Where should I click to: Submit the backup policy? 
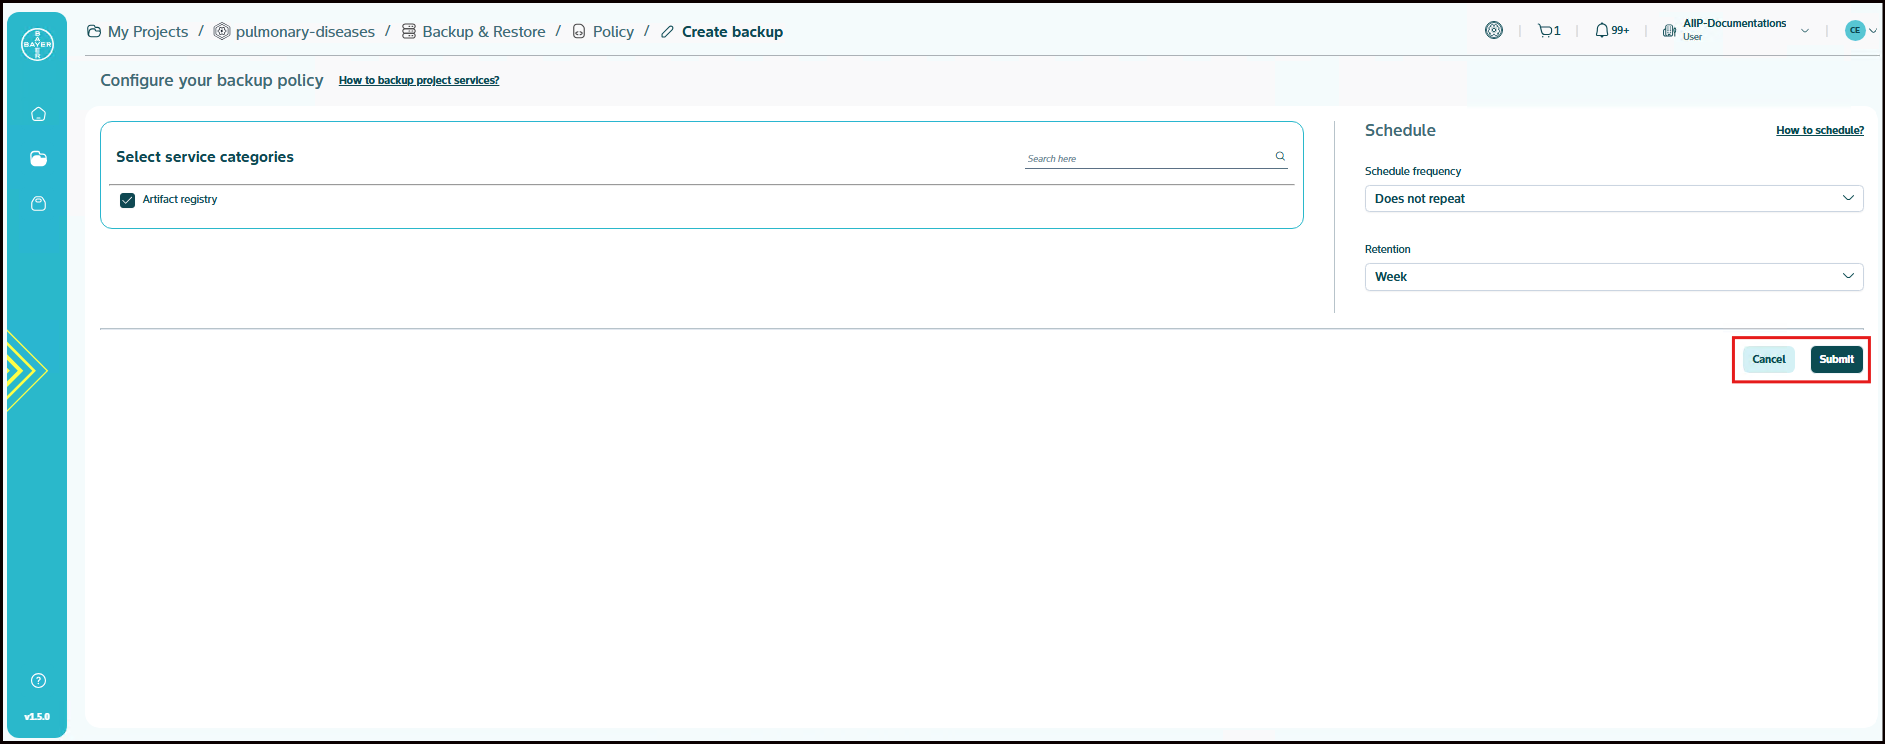pos(1836,360)
